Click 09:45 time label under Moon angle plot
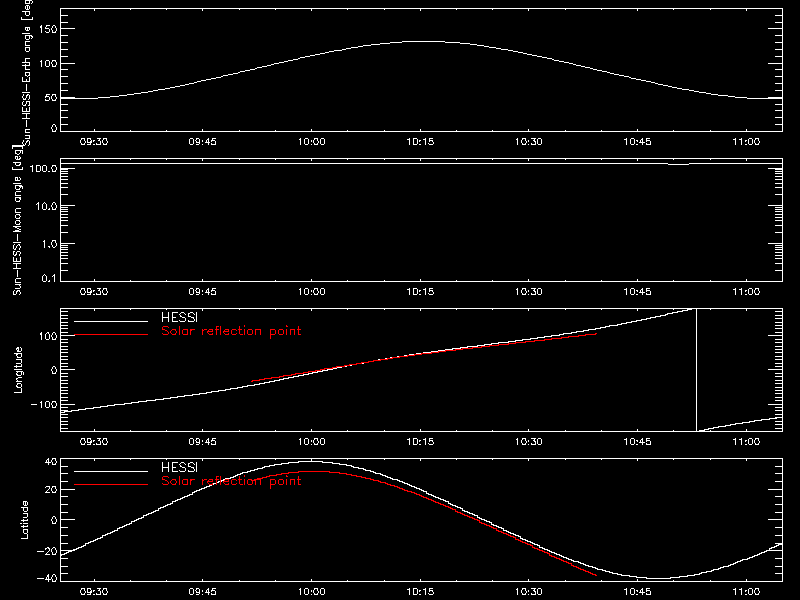Screen dimensions: 800x600 [203, 292]
